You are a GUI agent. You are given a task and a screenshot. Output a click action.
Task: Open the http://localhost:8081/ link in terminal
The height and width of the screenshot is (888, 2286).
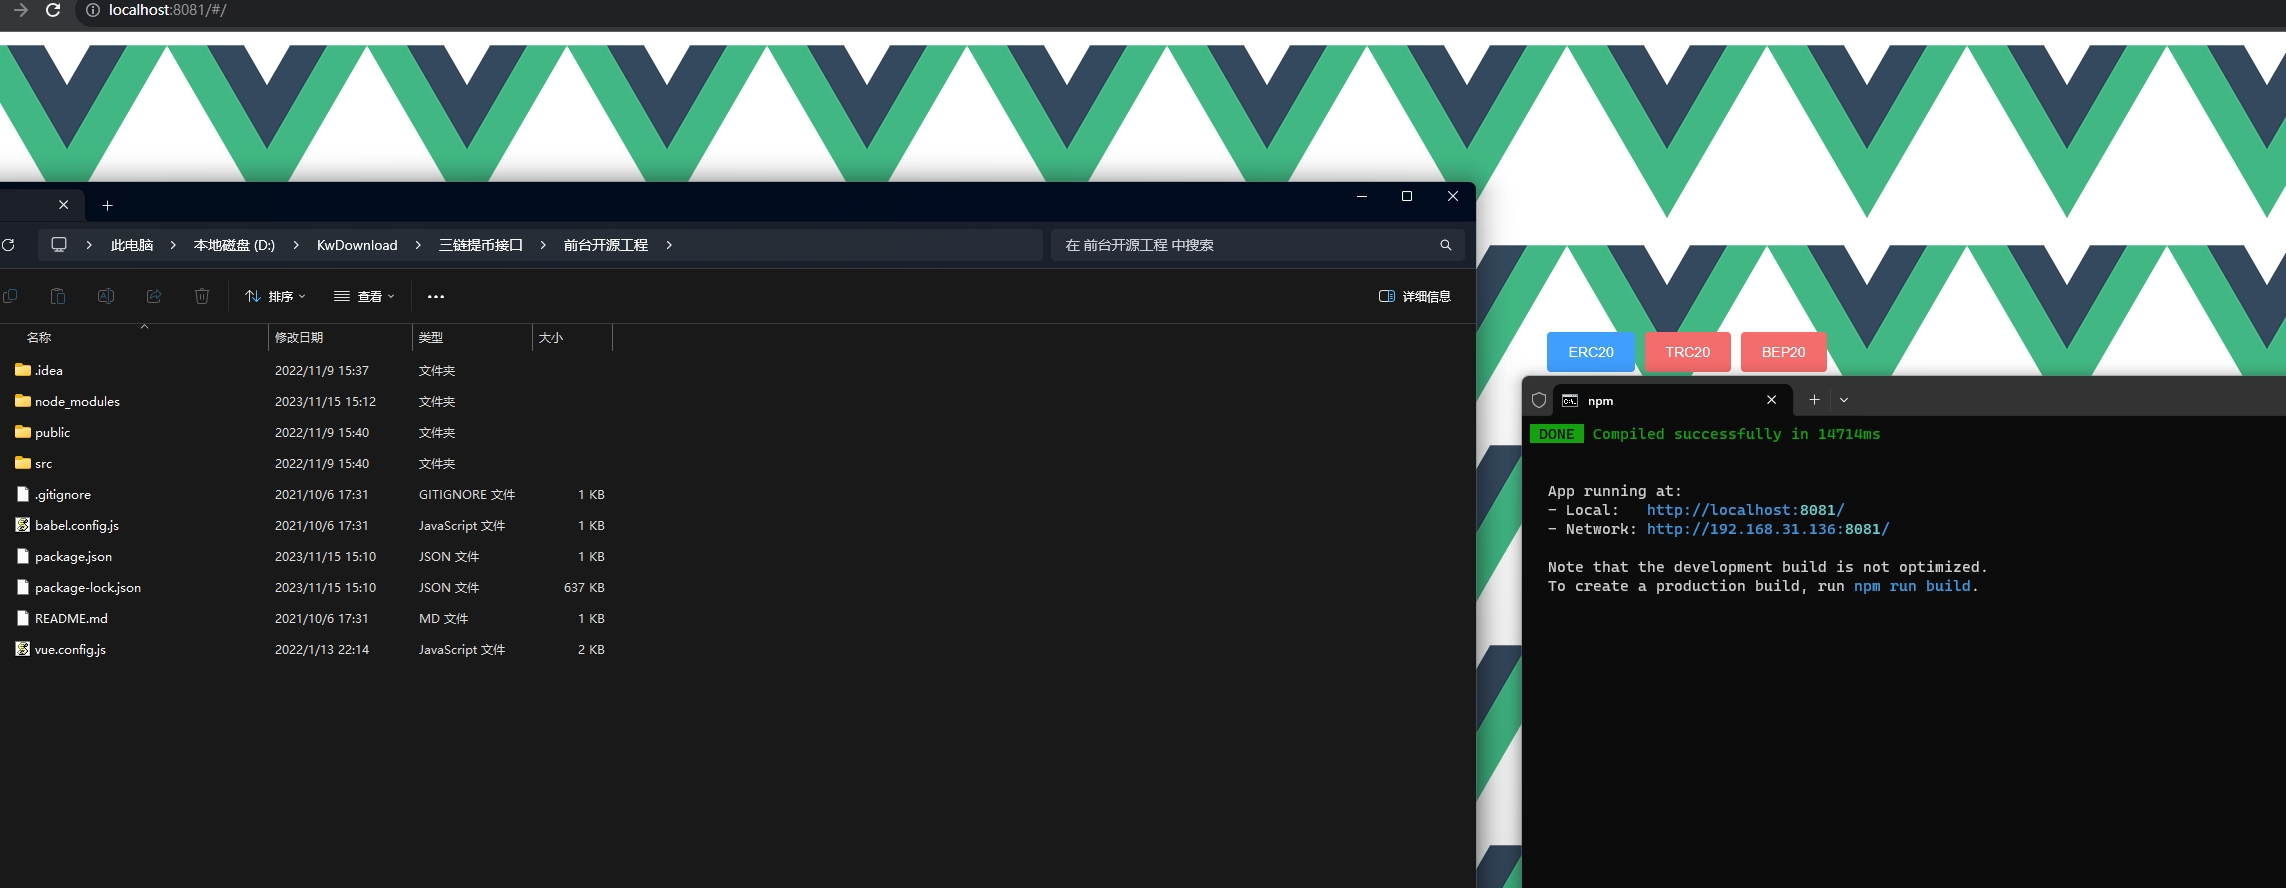[1745, 510]
